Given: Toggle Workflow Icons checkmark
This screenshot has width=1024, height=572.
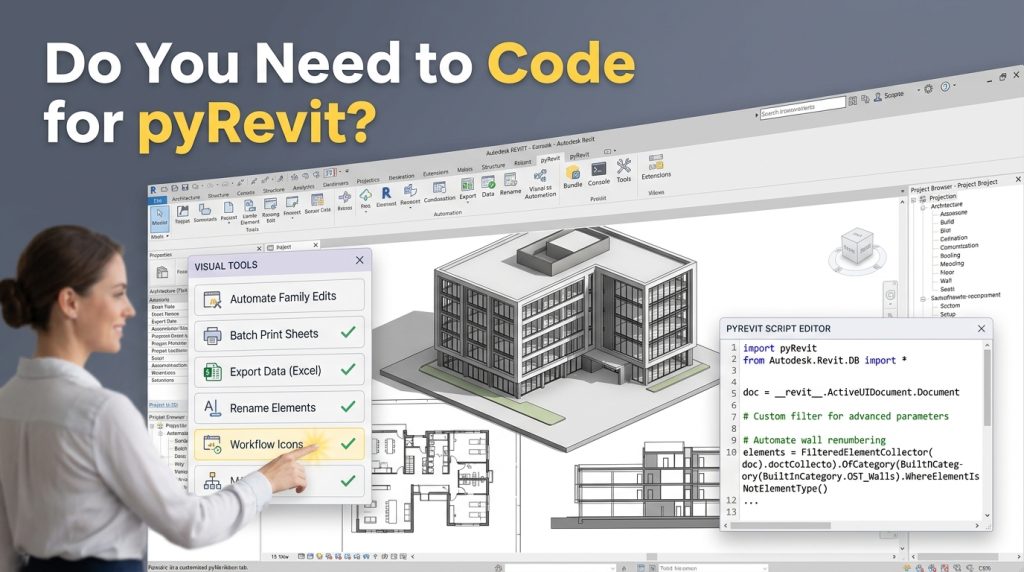Looking at the screenshot, I should point(348,443).
